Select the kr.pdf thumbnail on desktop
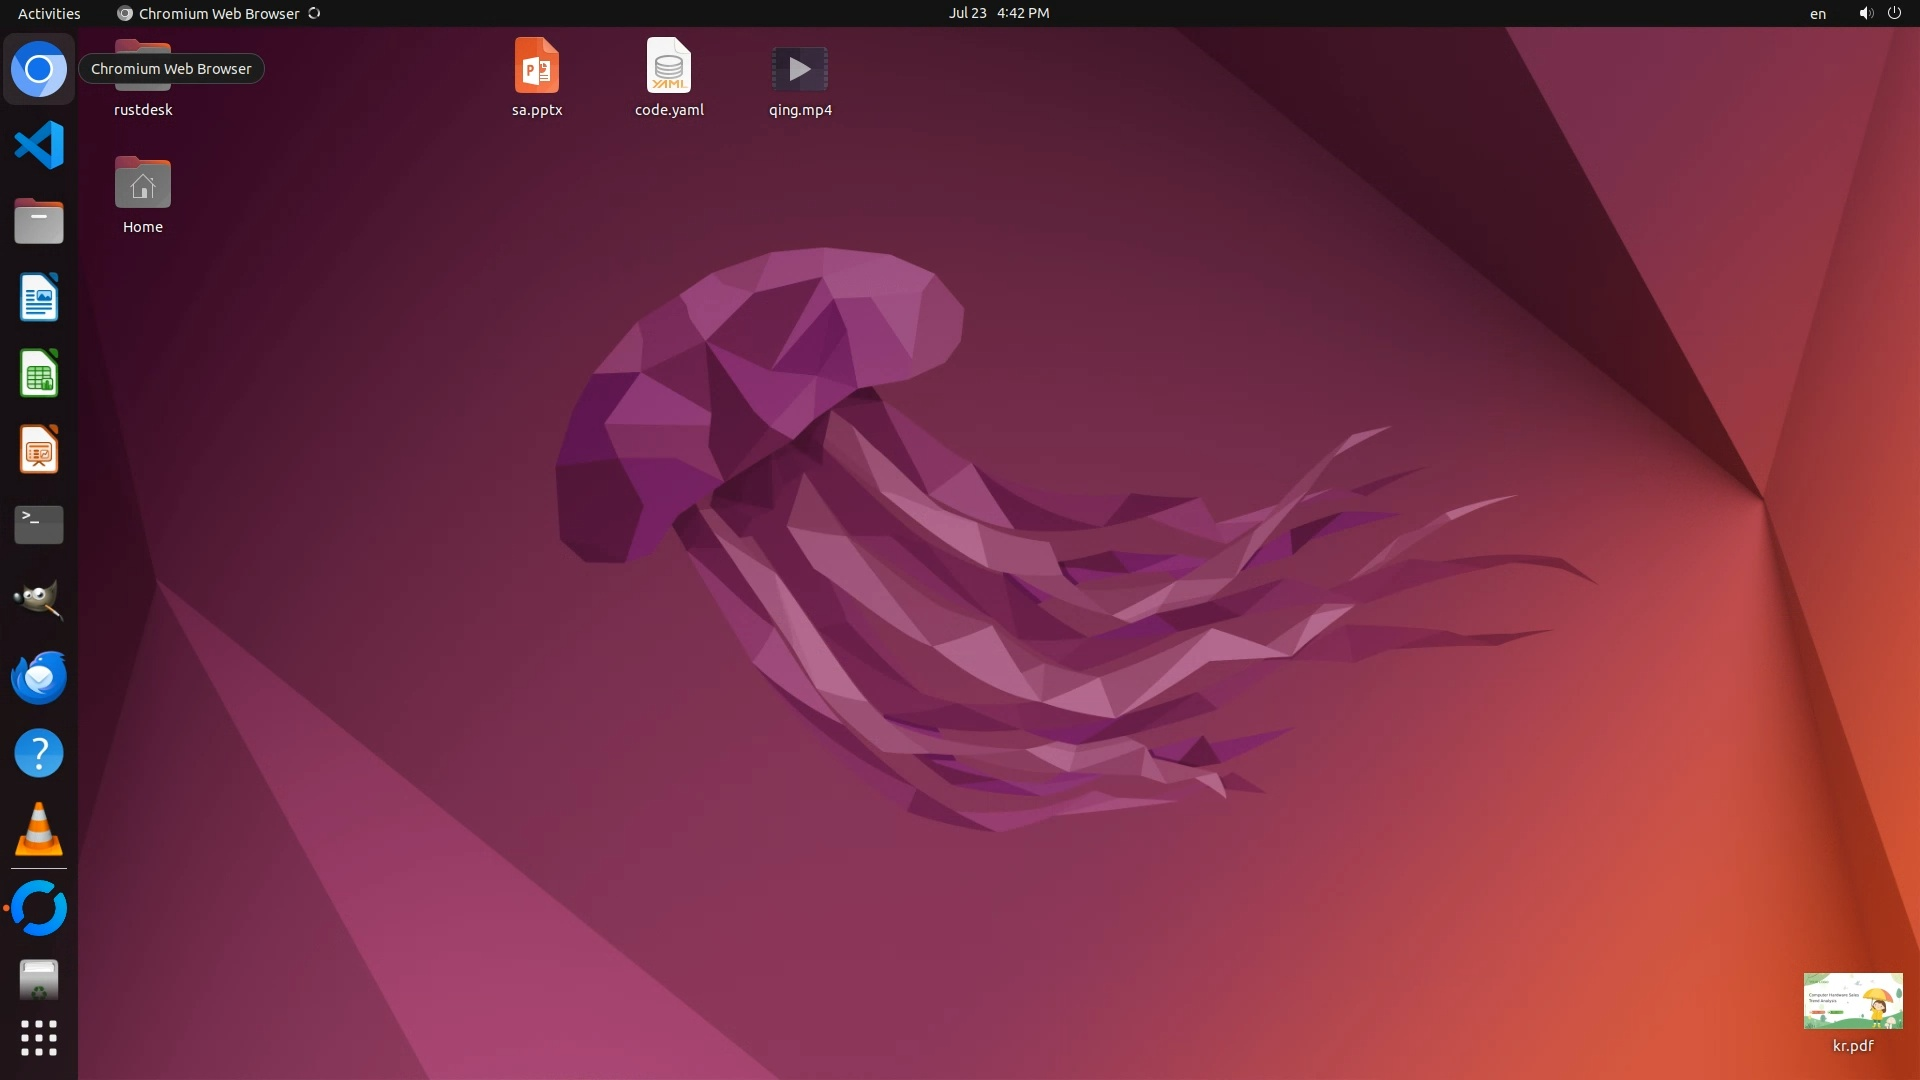 [1852, 1001]
